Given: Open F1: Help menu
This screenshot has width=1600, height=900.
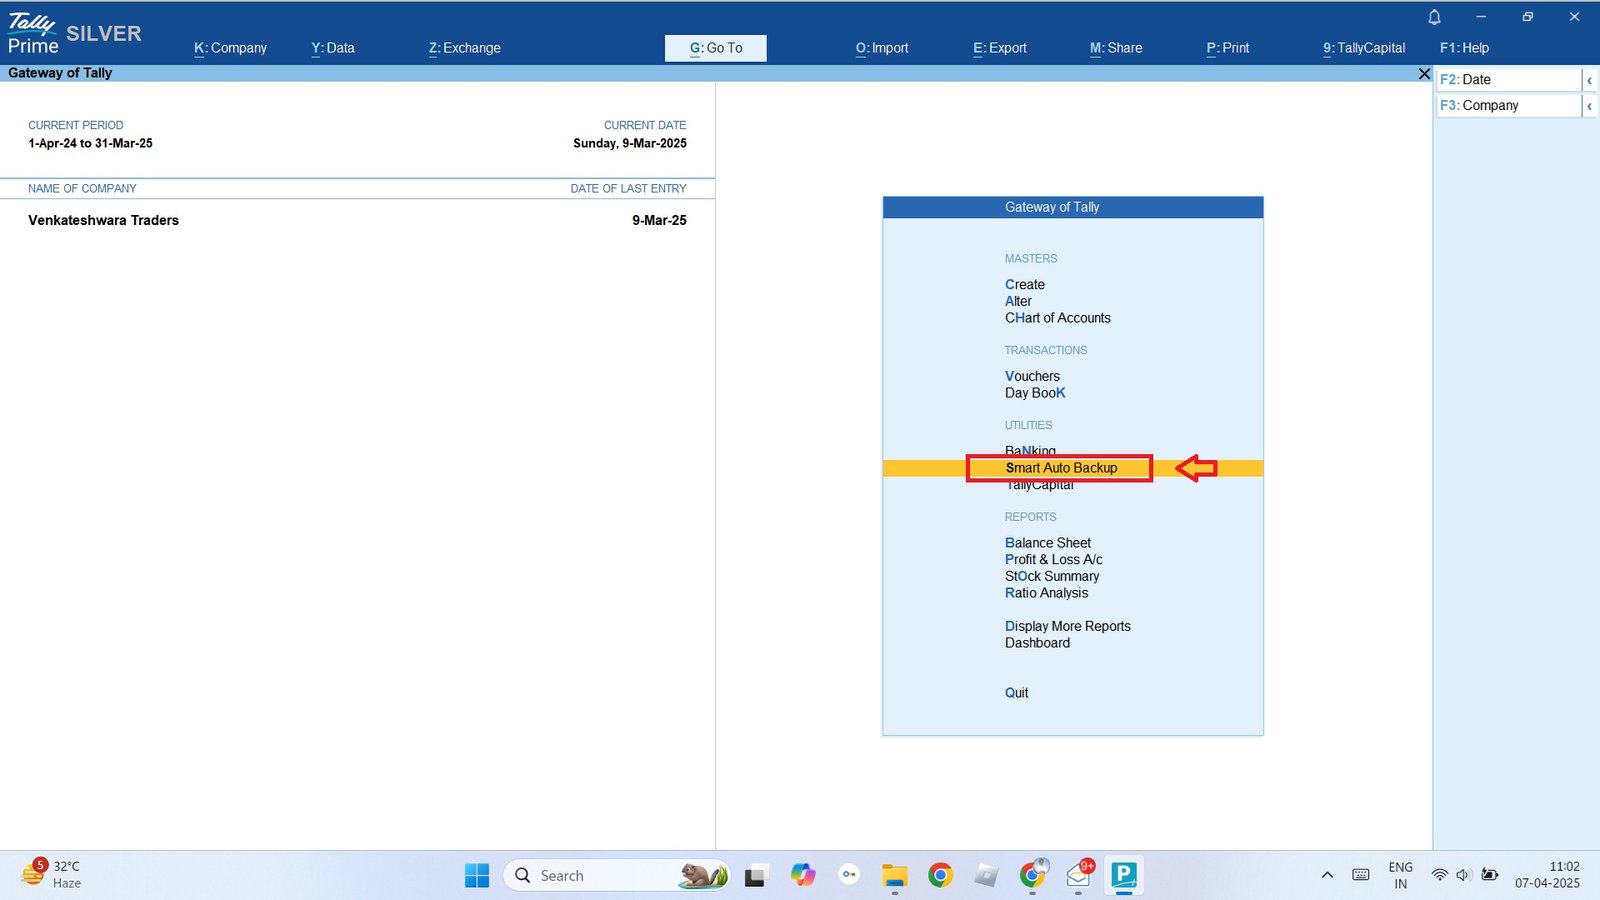Looking at the screenshot, I should (x=1464, y=48).
